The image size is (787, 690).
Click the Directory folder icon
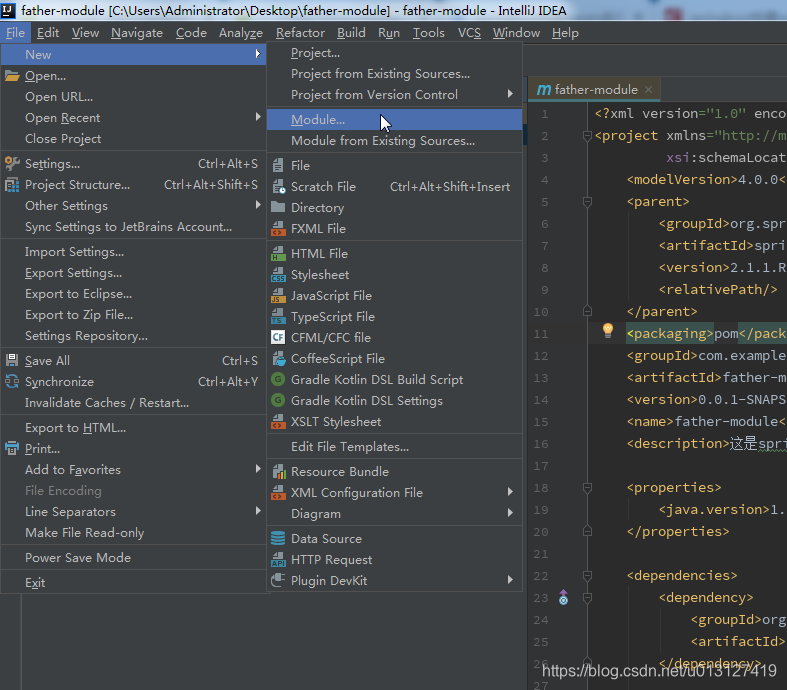click(278, 207)
